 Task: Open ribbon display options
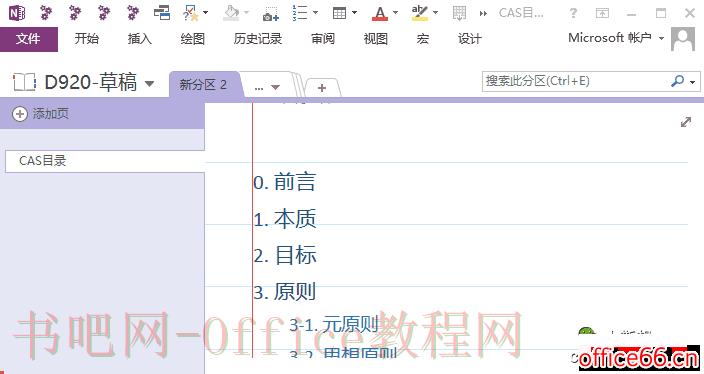pos(602,13)
